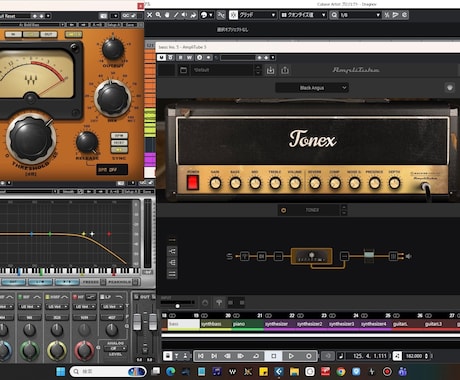The width and height of the screenshot is (460, 380).
Task: Click the BPM OFF button on compressor
Action: pyautogui.click(x=112, y=170)
